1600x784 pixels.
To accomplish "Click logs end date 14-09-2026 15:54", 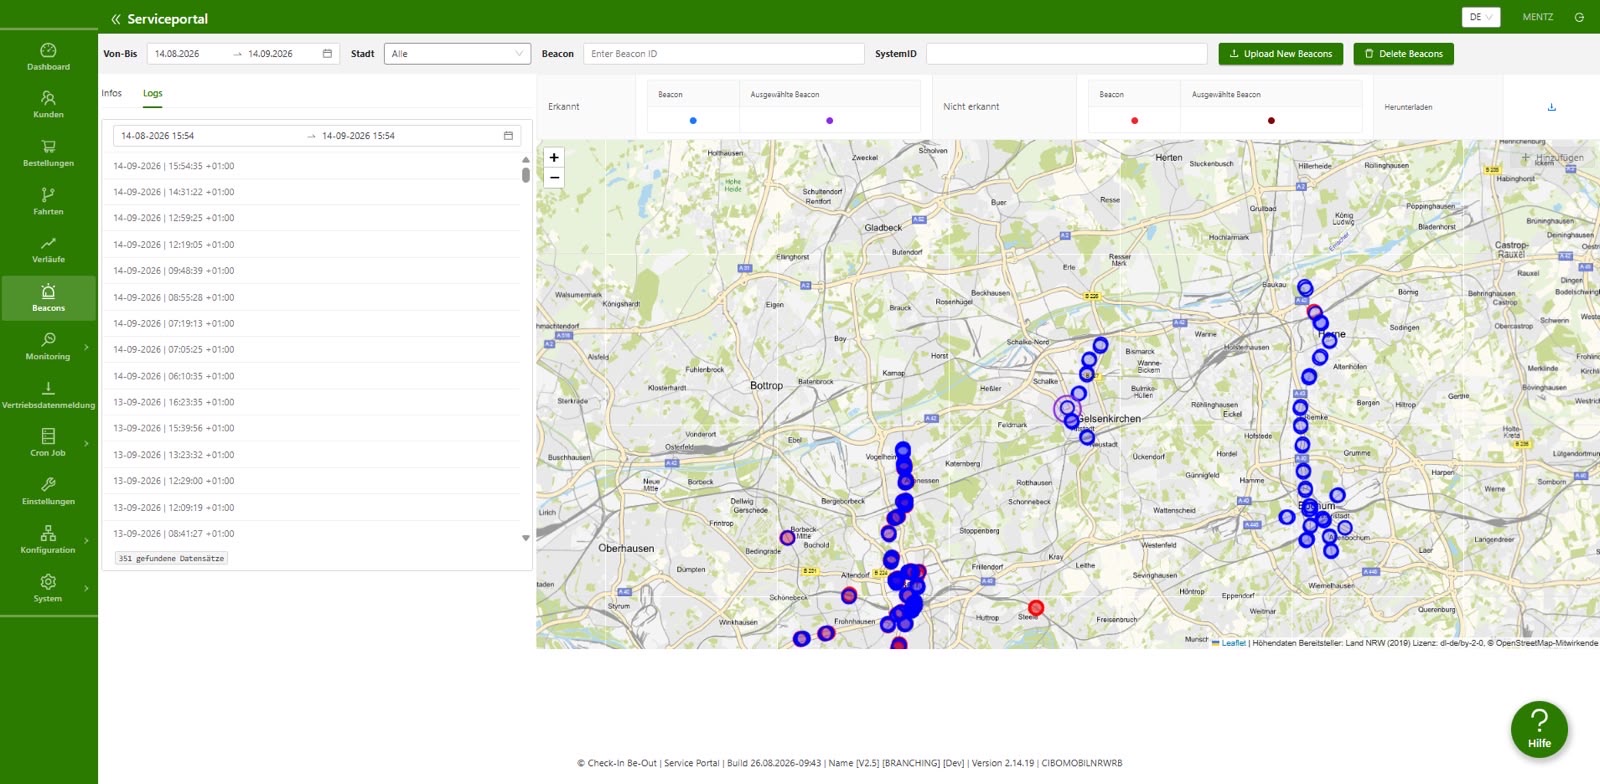I will click(x=359, y=136).
